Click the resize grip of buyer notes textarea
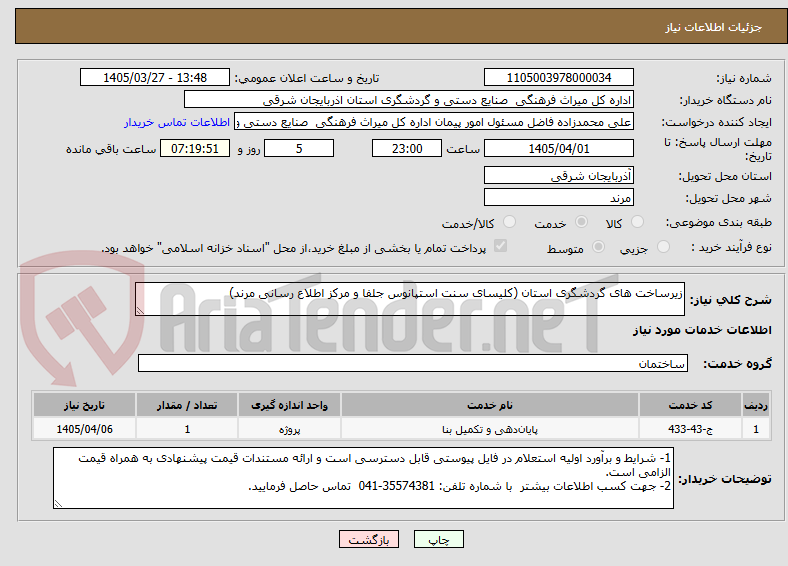788x566 pixels. (58, 504)
